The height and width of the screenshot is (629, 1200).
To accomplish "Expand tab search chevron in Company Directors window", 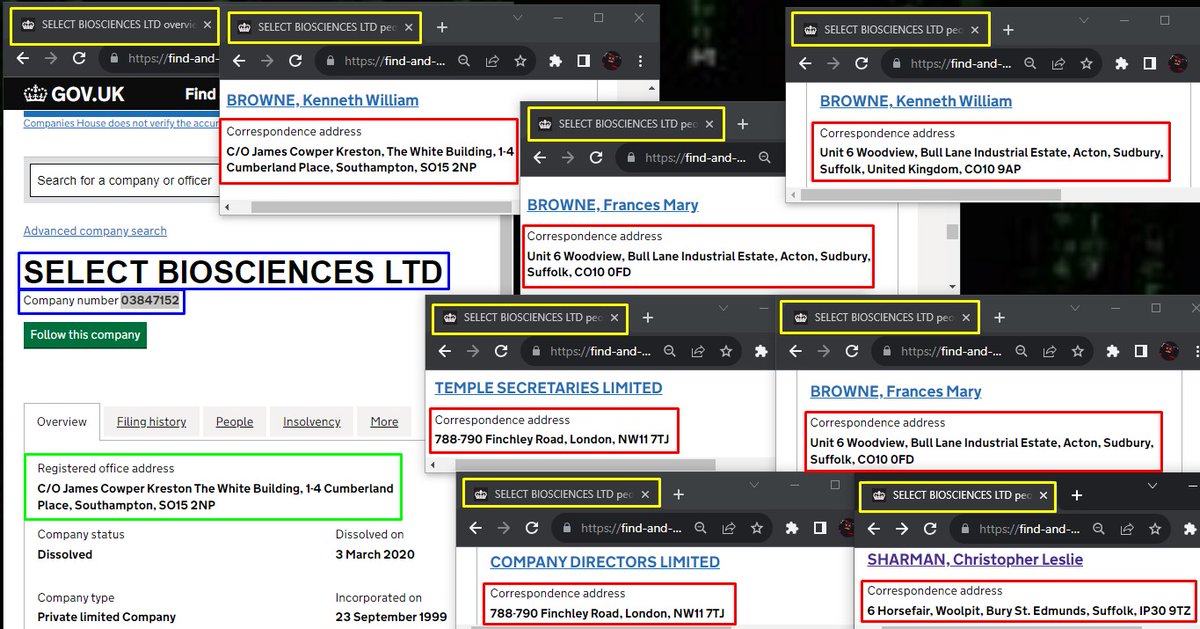I will pyautogui.click(x=756, y=484).
